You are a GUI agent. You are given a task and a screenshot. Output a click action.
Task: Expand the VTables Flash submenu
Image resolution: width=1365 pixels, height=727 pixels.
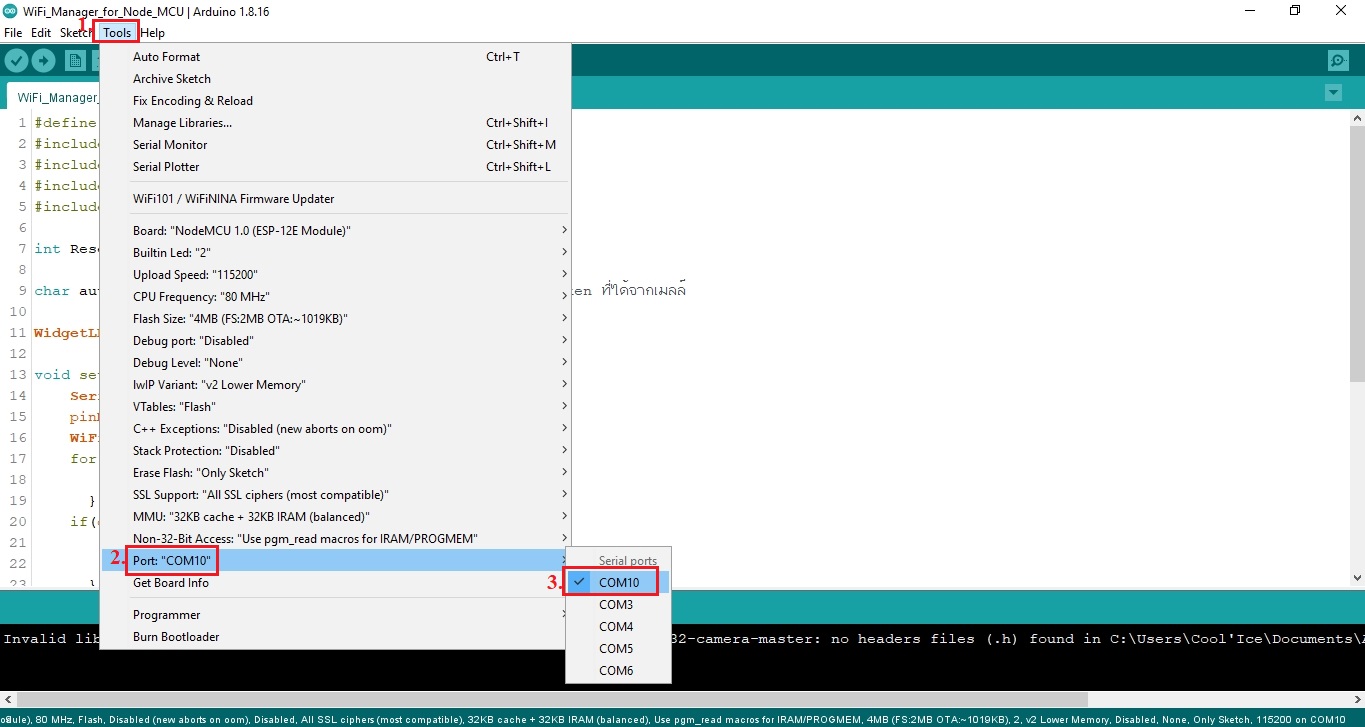click(335, 407)
